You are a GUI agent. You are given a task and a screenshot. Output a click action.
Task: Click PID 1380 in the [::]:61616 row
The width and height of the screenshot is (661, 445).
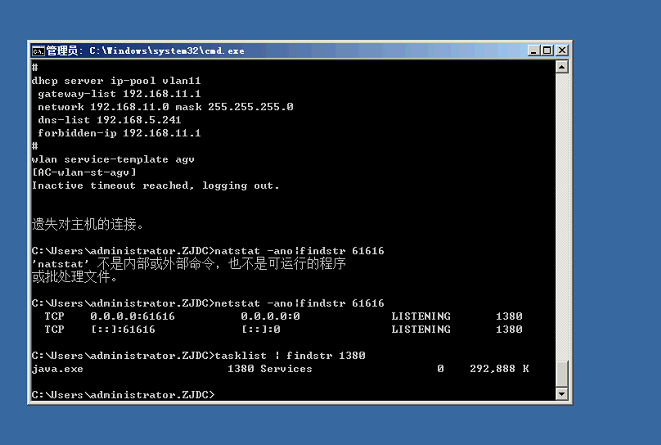pos(509,329)
